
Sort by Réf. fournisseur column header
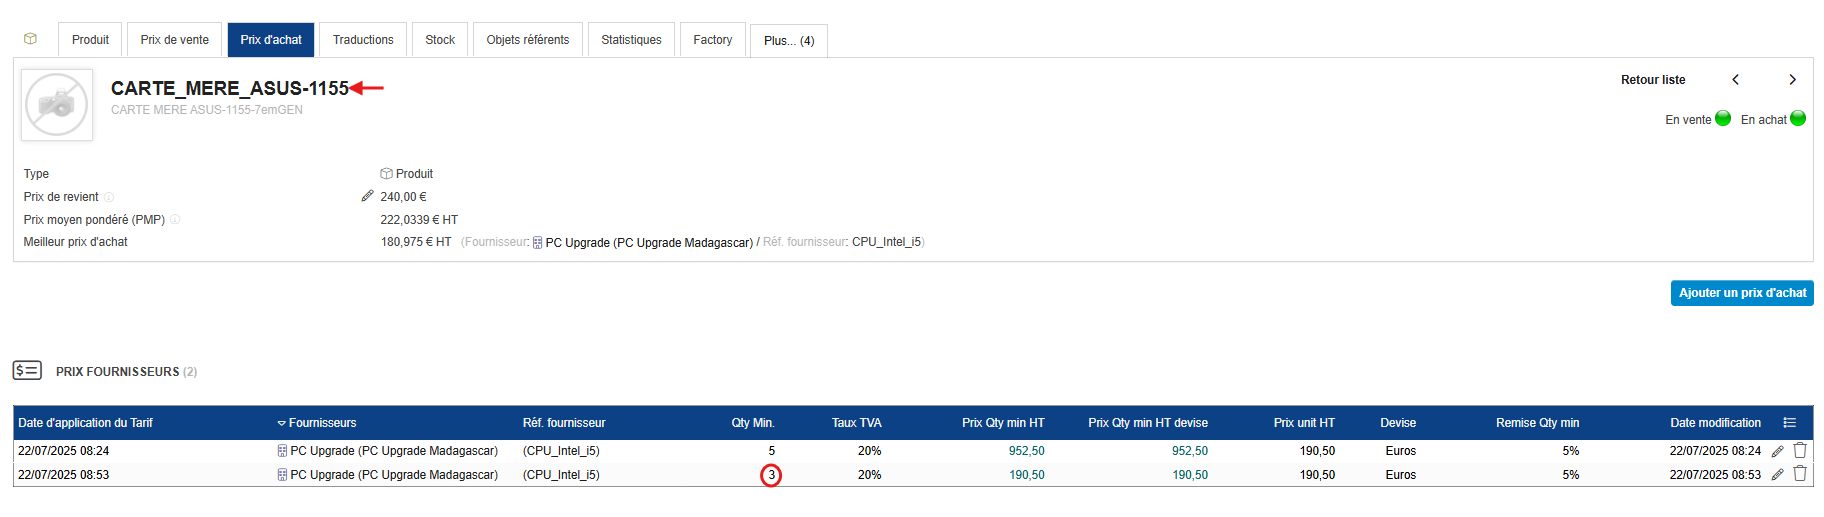(564, 423)
